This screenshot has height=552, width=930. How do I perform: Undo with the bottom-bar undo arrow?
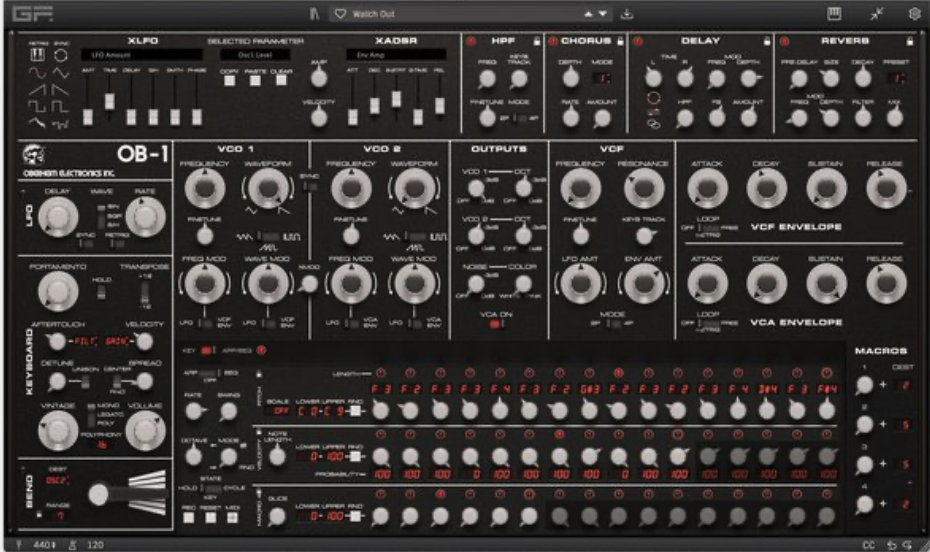point(891,544)
